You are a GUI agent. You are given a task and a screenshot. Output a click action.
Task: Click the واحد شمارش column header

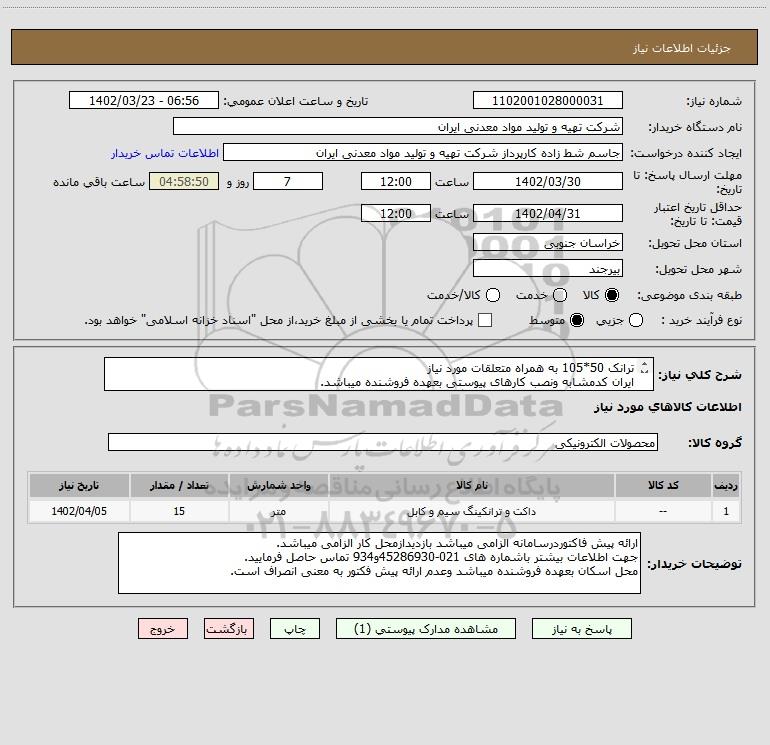(278, 485)
